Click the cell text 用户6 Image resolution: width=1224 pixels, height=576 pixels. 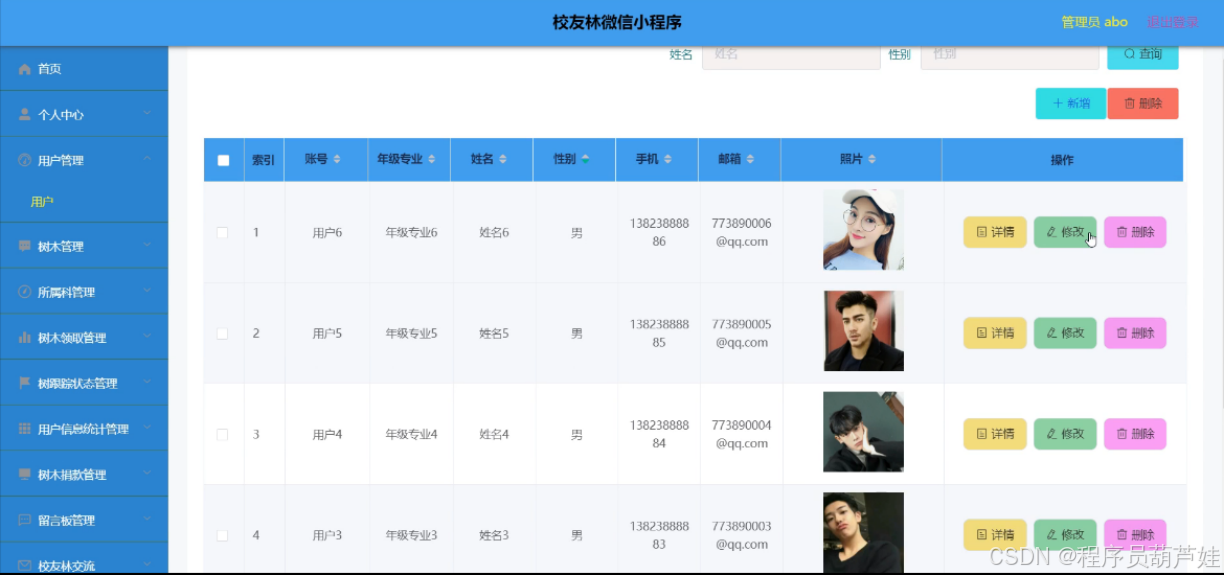pyautogui.click(x=327, y=233)
